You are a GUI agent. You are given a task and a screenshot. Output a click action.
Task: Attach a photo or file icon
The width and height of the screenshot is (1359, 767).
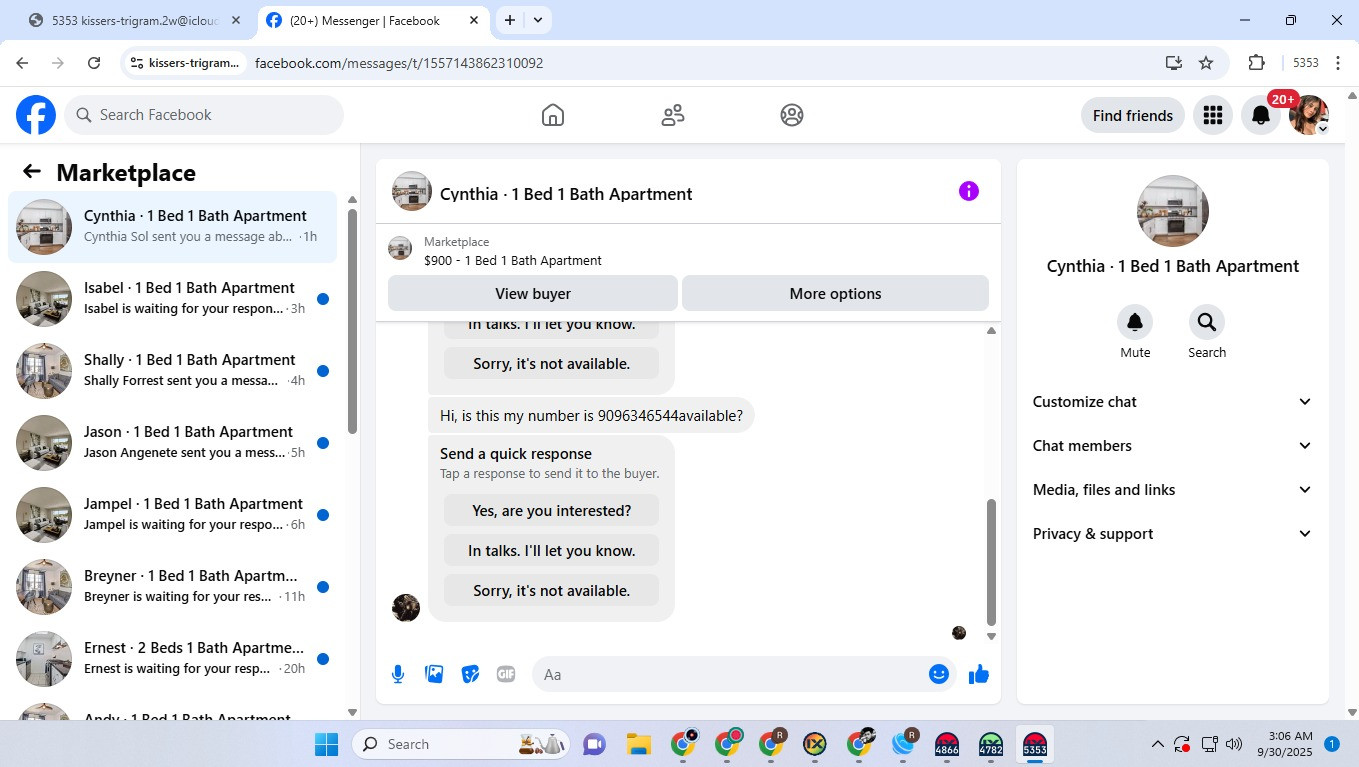coord(434,674)
